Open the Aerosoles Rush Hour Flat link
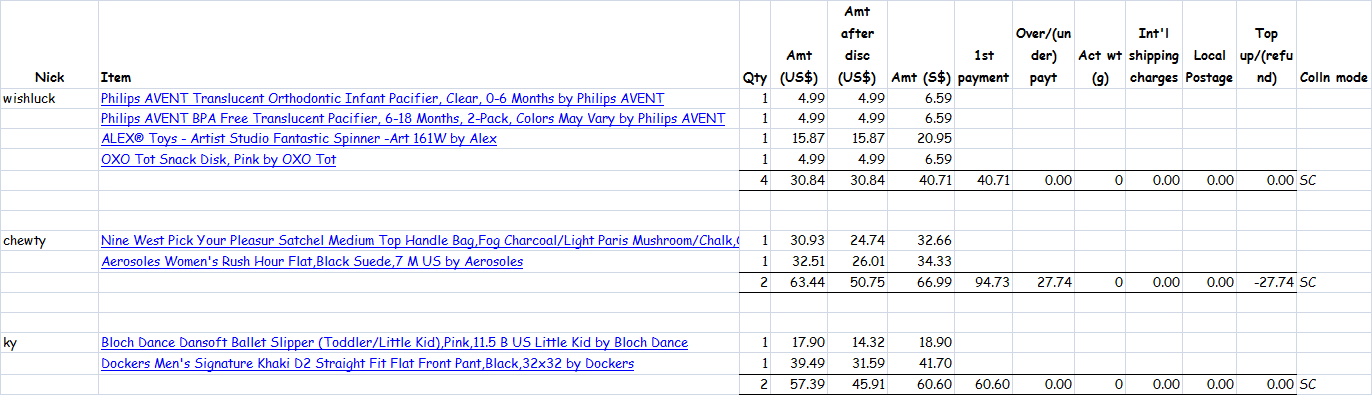This screenshot has height=395, width=1372. point(312,262)
